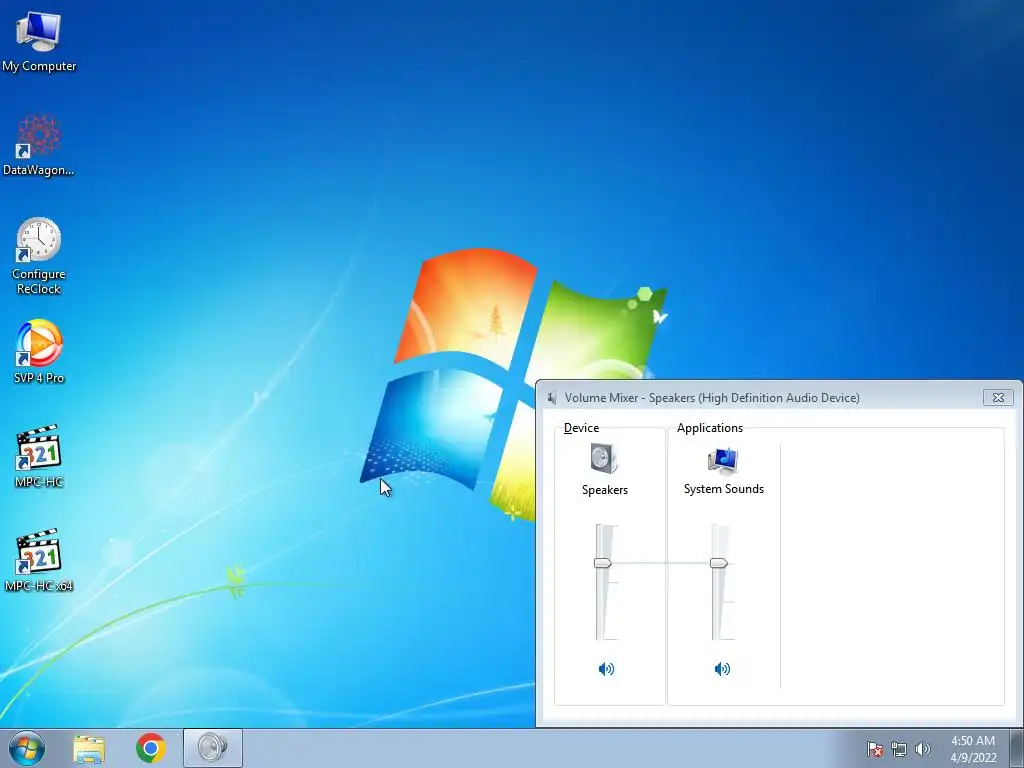Open the Windows Start menu
This screenshot has height=768, width=1024.
tap(27, 748)
